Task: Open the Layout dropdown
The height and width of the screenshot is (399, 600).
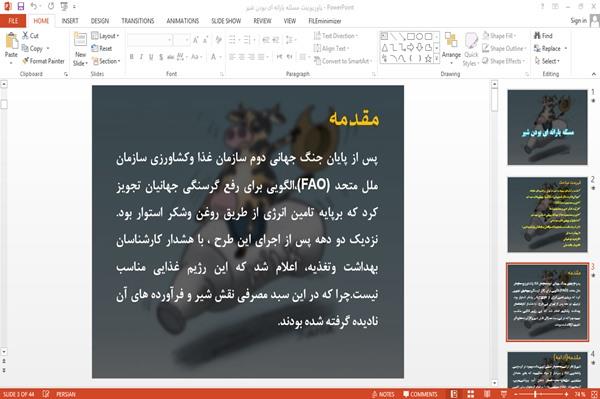Action: click(x=105, y=36)
